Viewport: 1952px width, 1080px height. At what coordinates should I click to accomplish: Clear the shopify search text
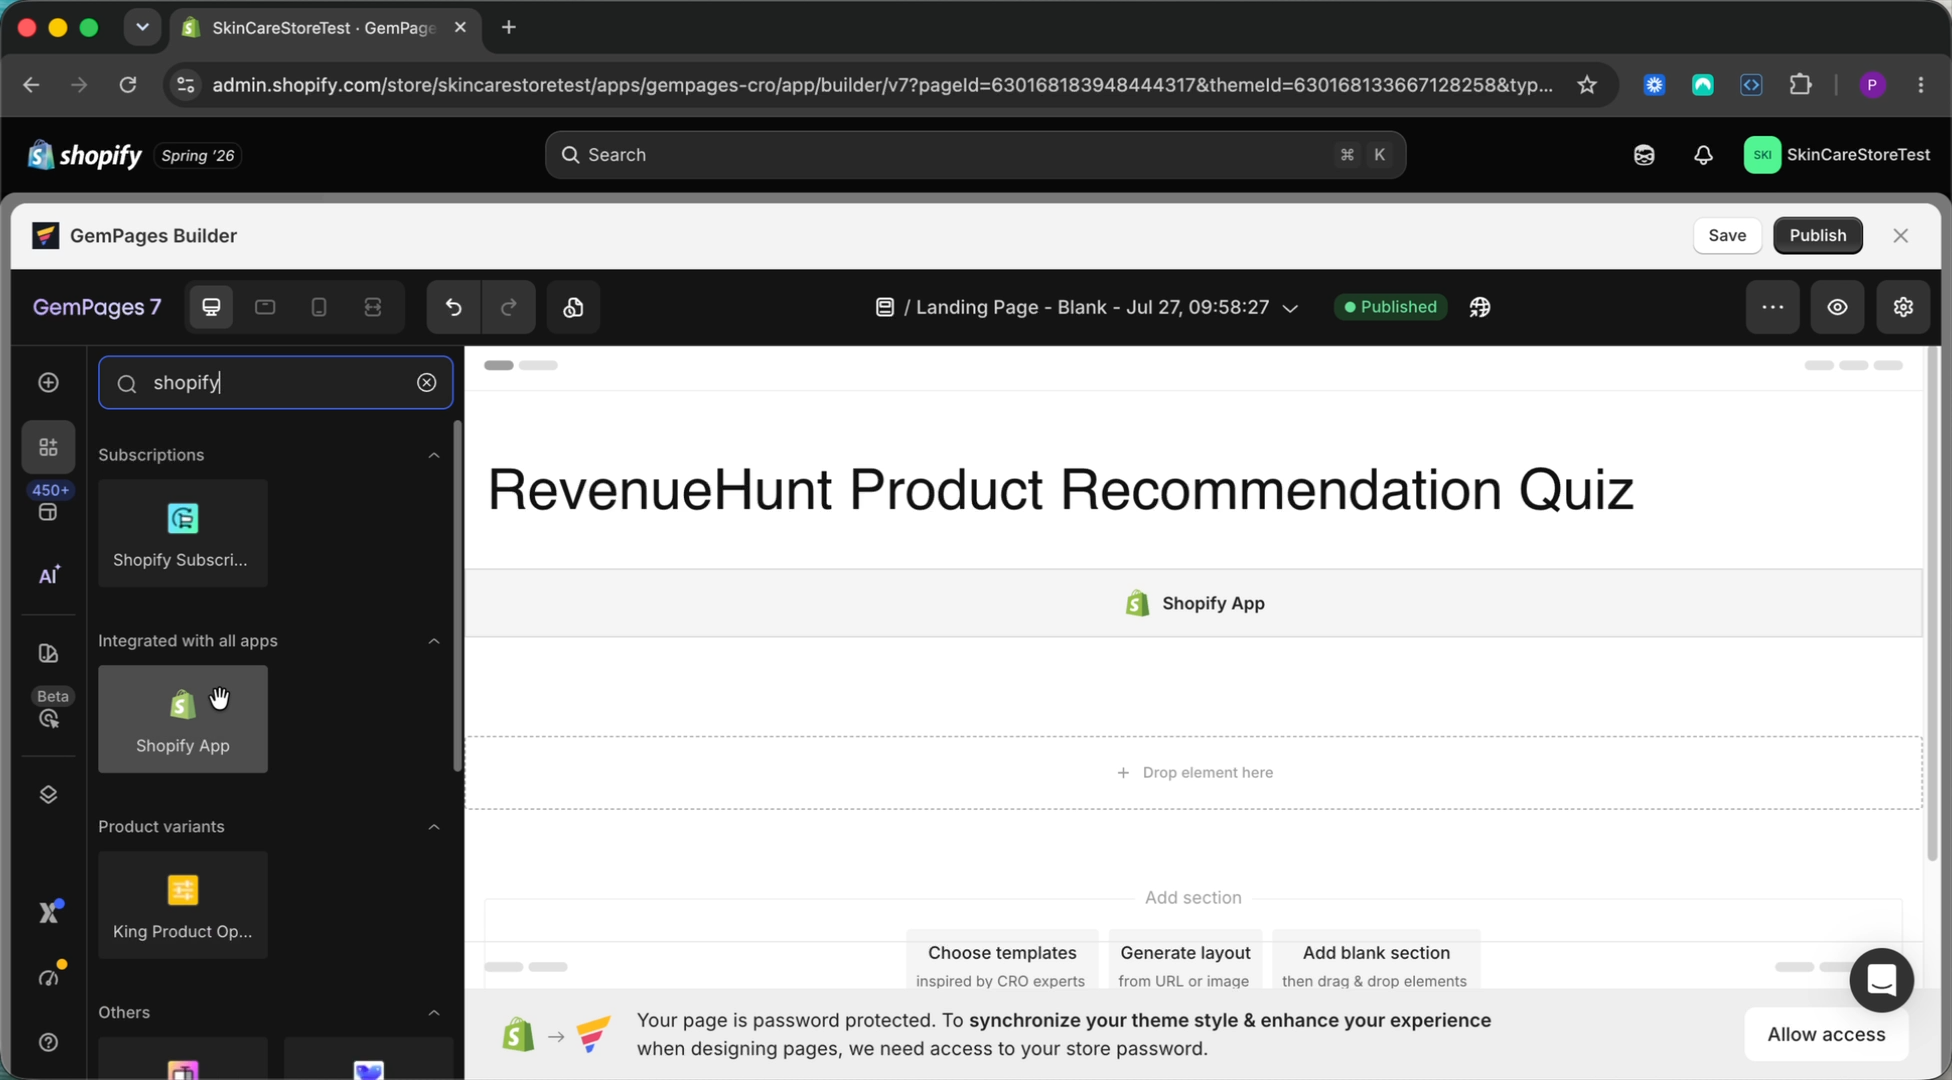pos(427,383)
